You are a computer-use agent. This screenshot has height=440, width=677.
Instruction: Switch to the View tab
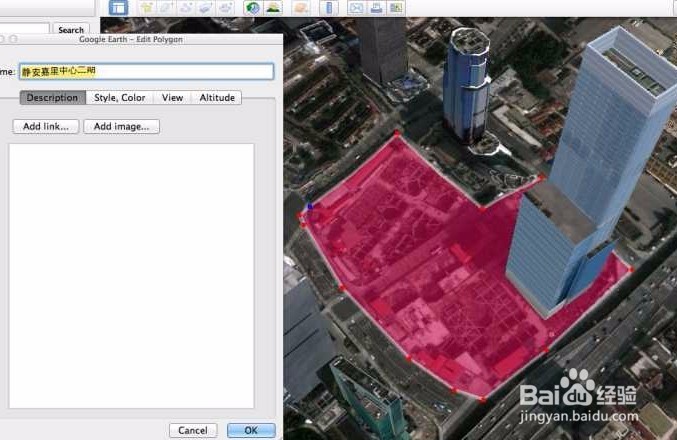(172, 98)
